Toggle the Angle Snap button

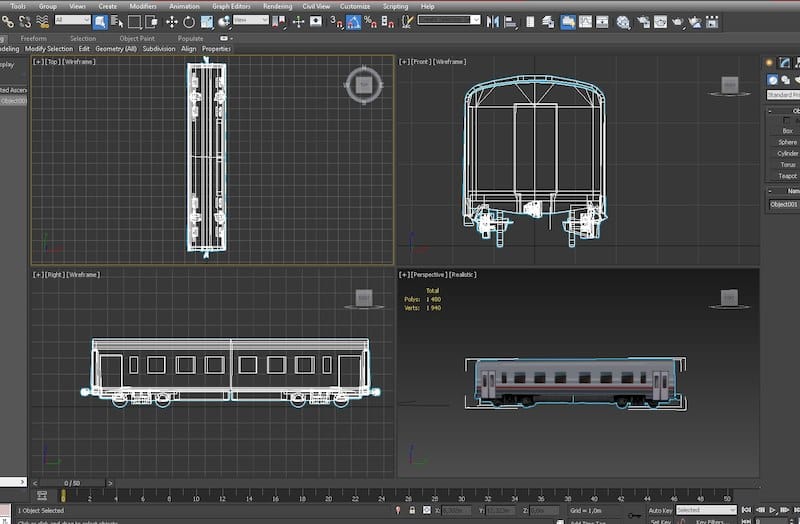(x=355, y=21)
